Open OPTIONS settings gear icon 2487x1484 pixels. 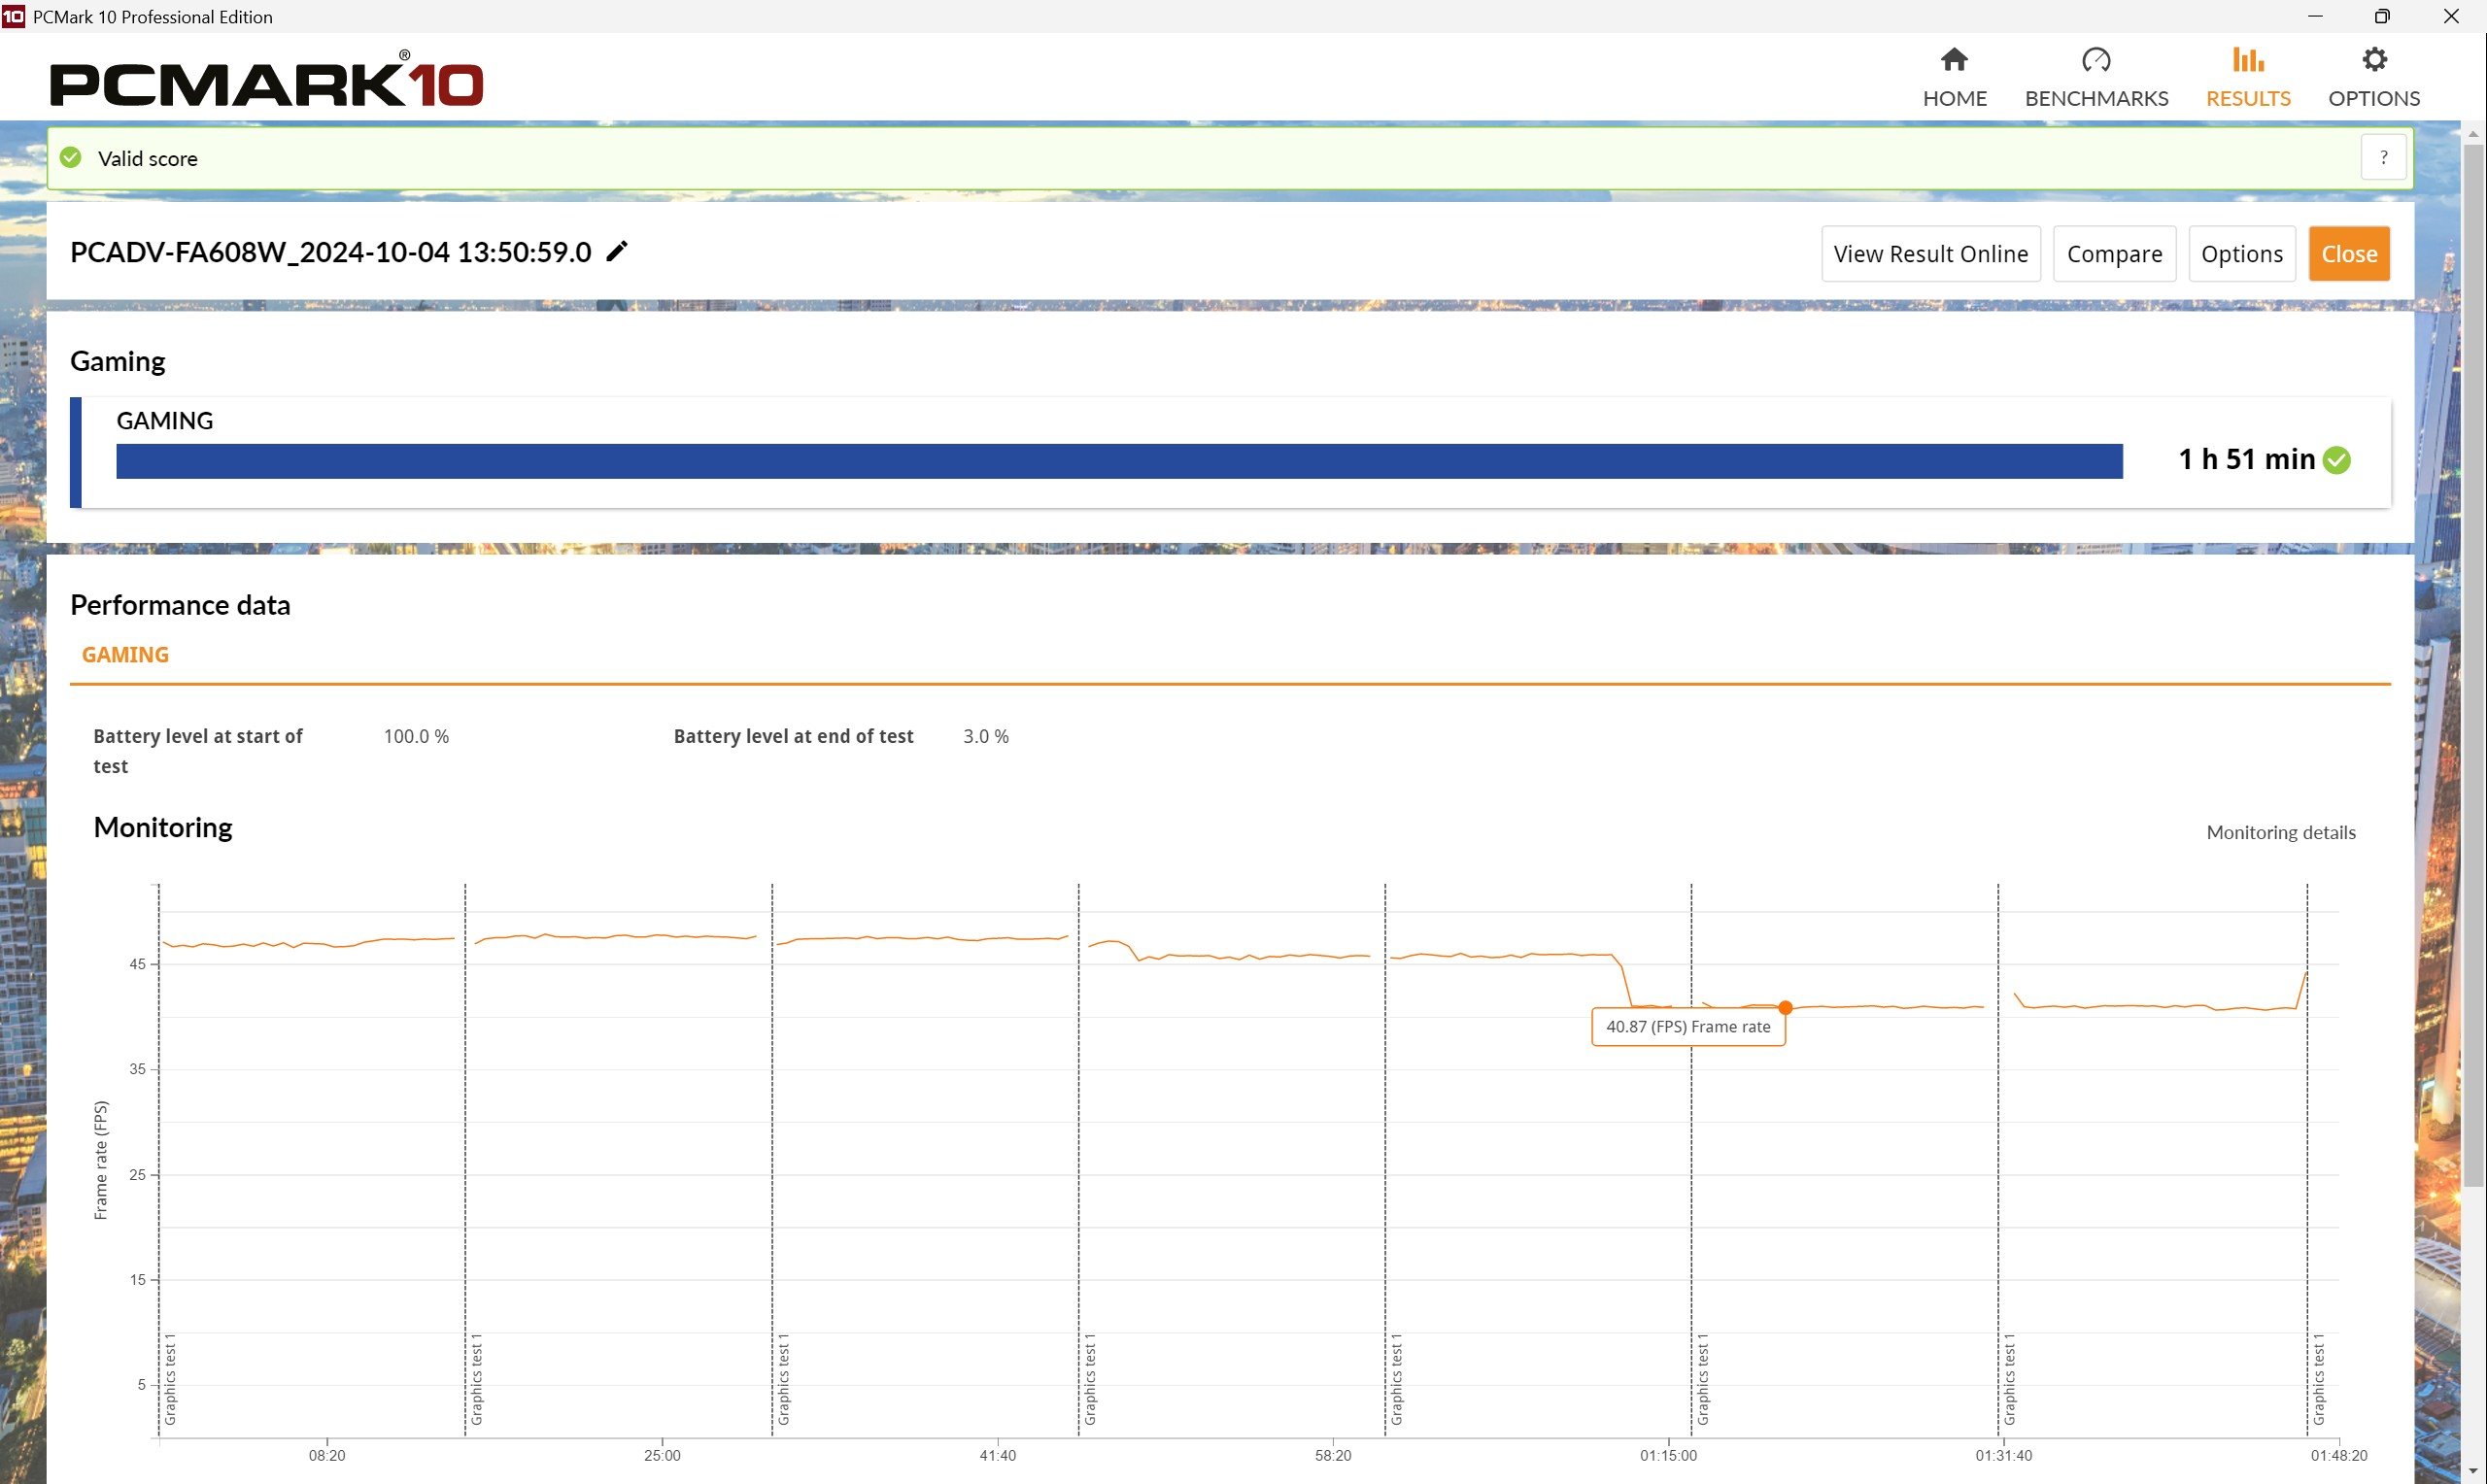click(2372, 58)
